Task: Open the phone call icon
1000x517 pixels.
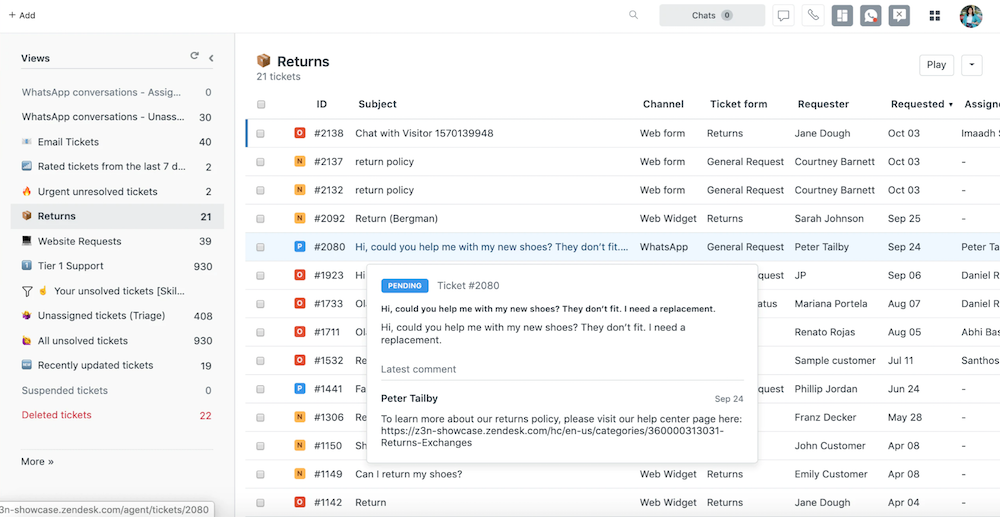Action: [x=813, y=15]
